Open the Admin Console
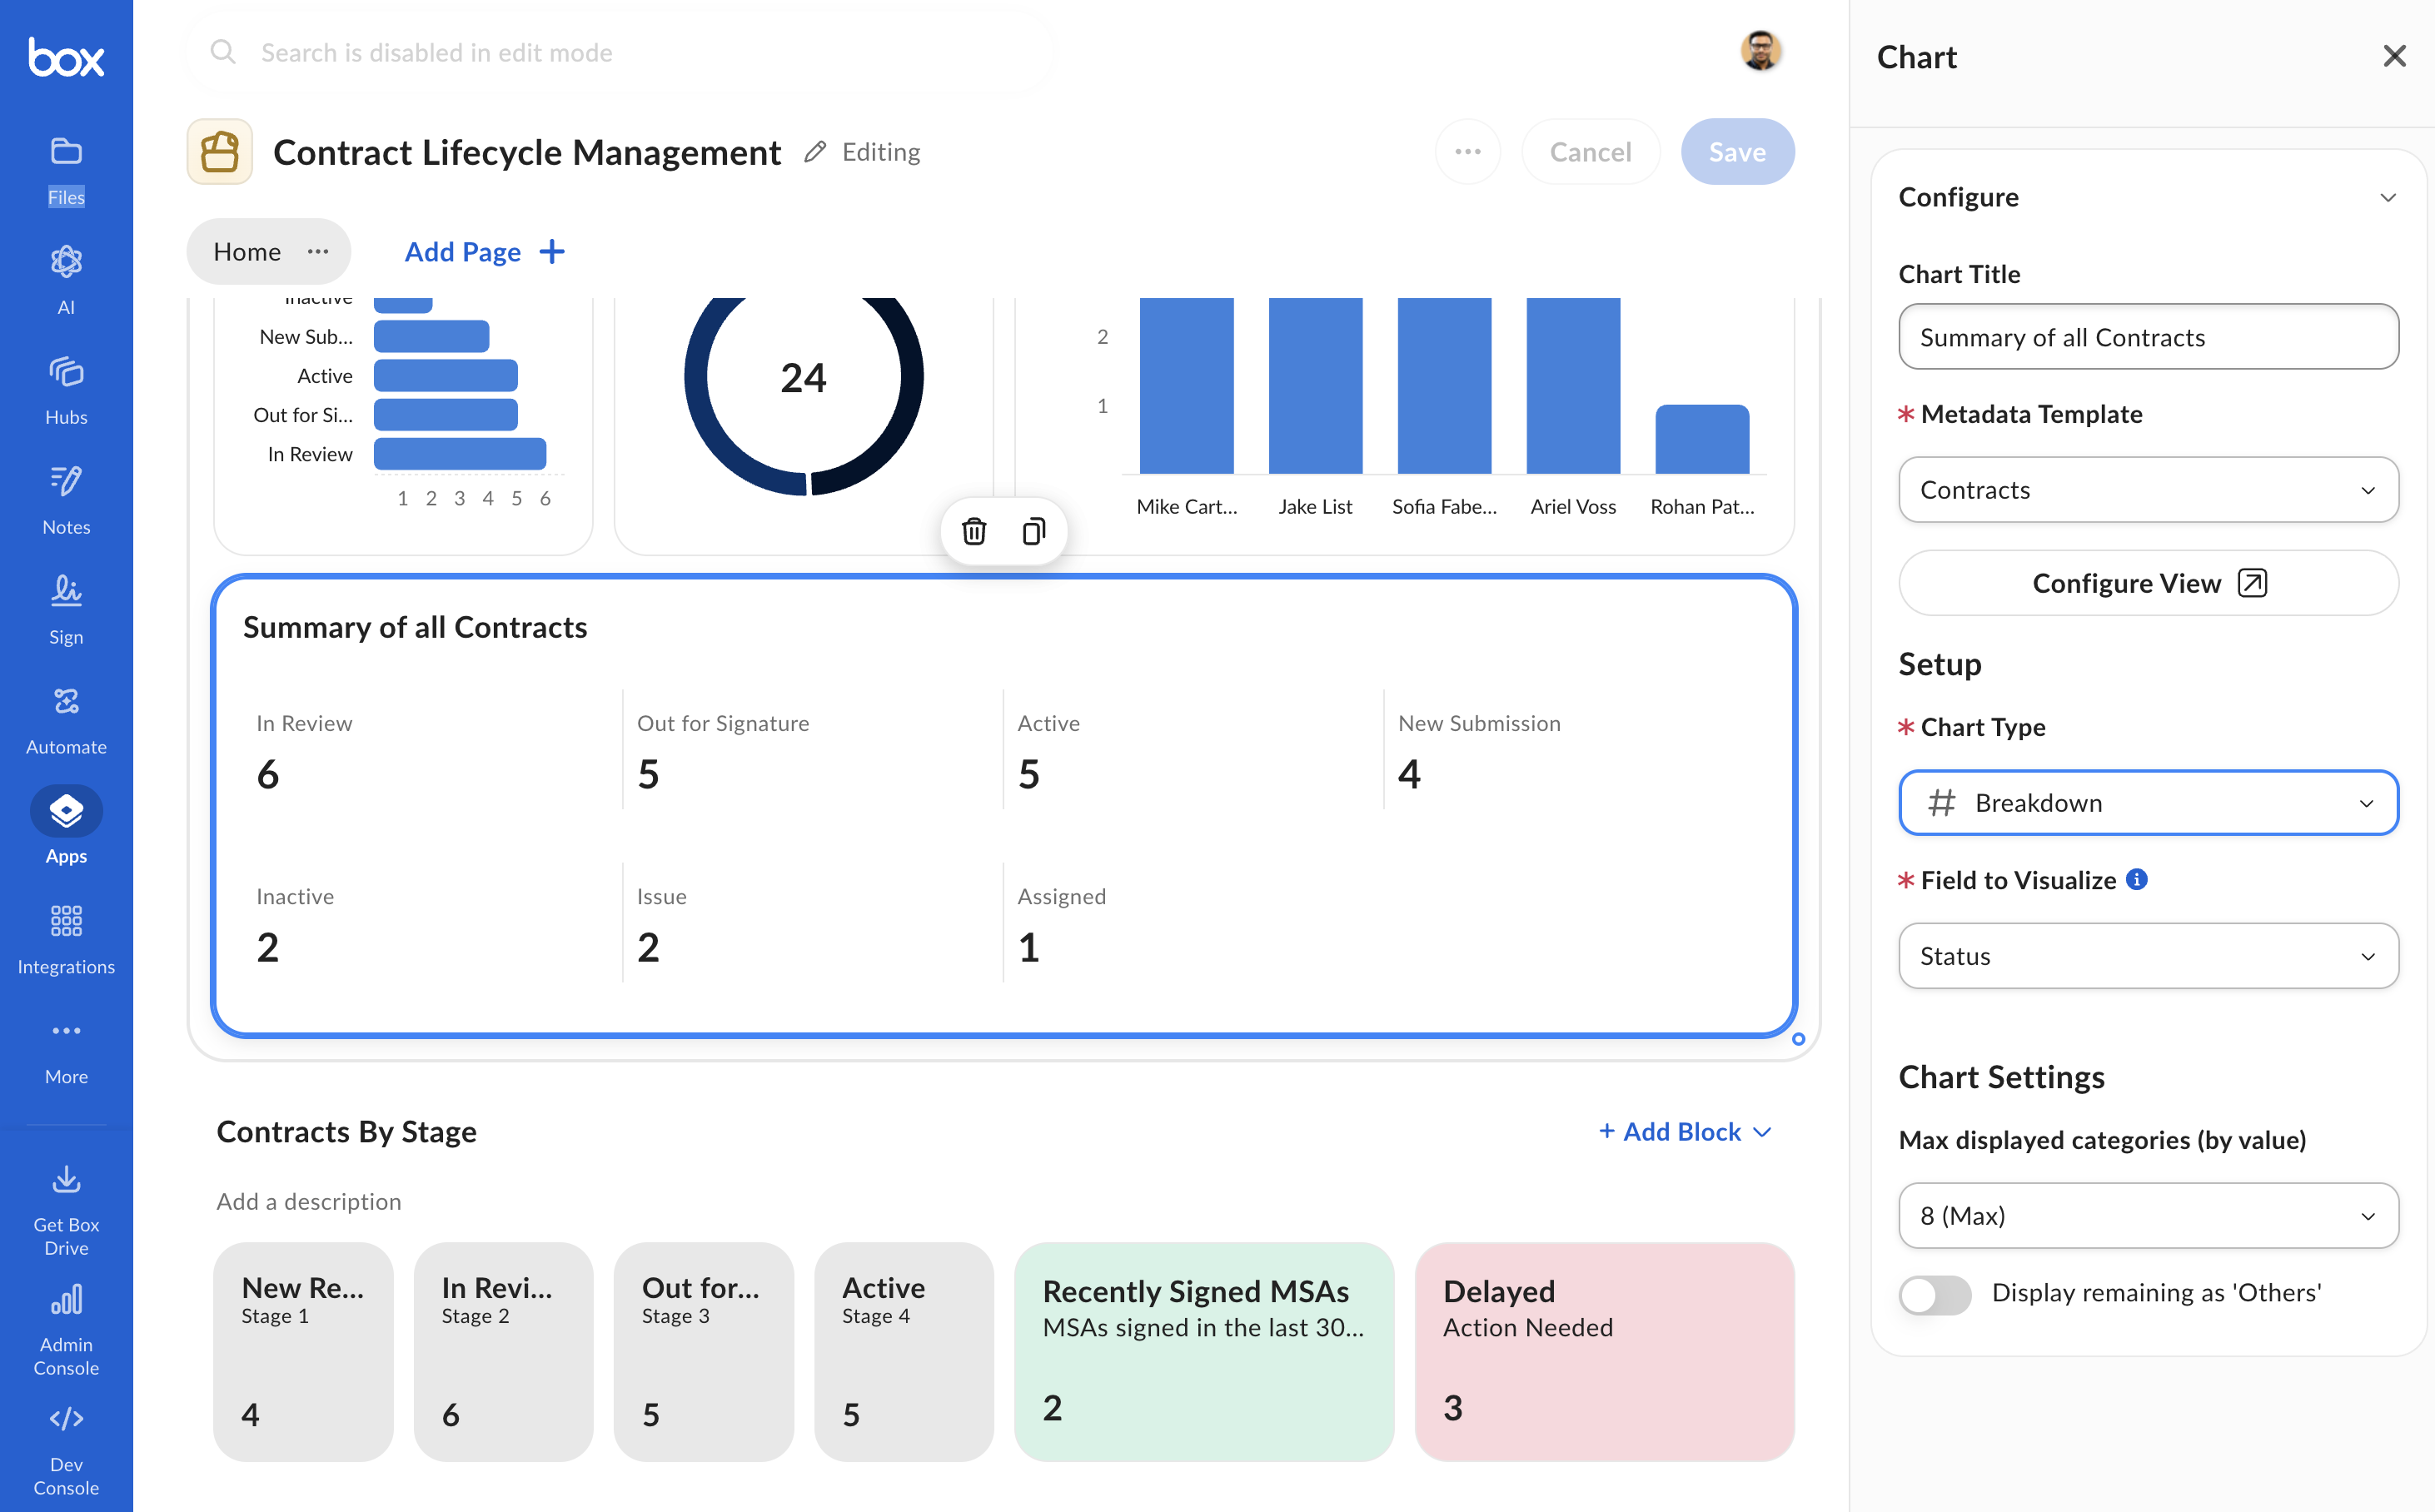2435x1512 pixels. tap(66, 1328)
